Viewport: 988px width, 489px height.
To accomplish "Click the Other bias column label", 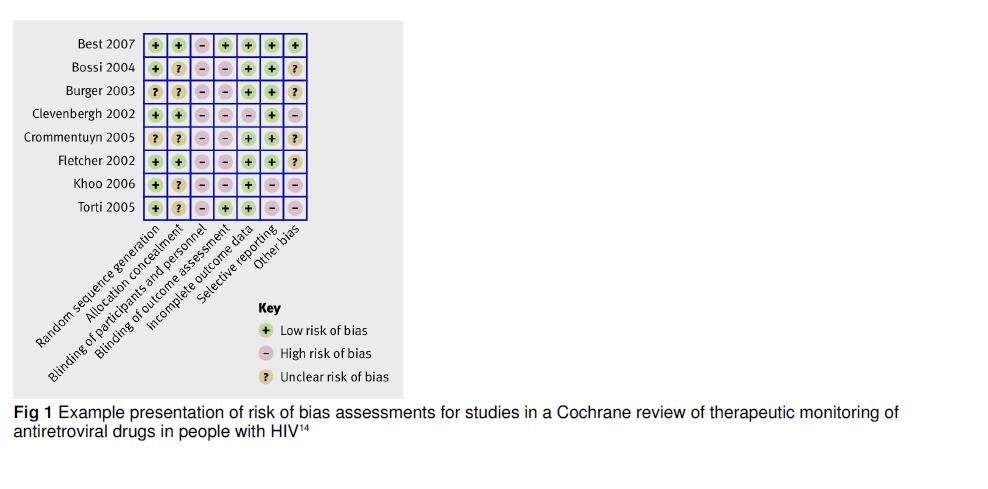I will coord(276,248).
